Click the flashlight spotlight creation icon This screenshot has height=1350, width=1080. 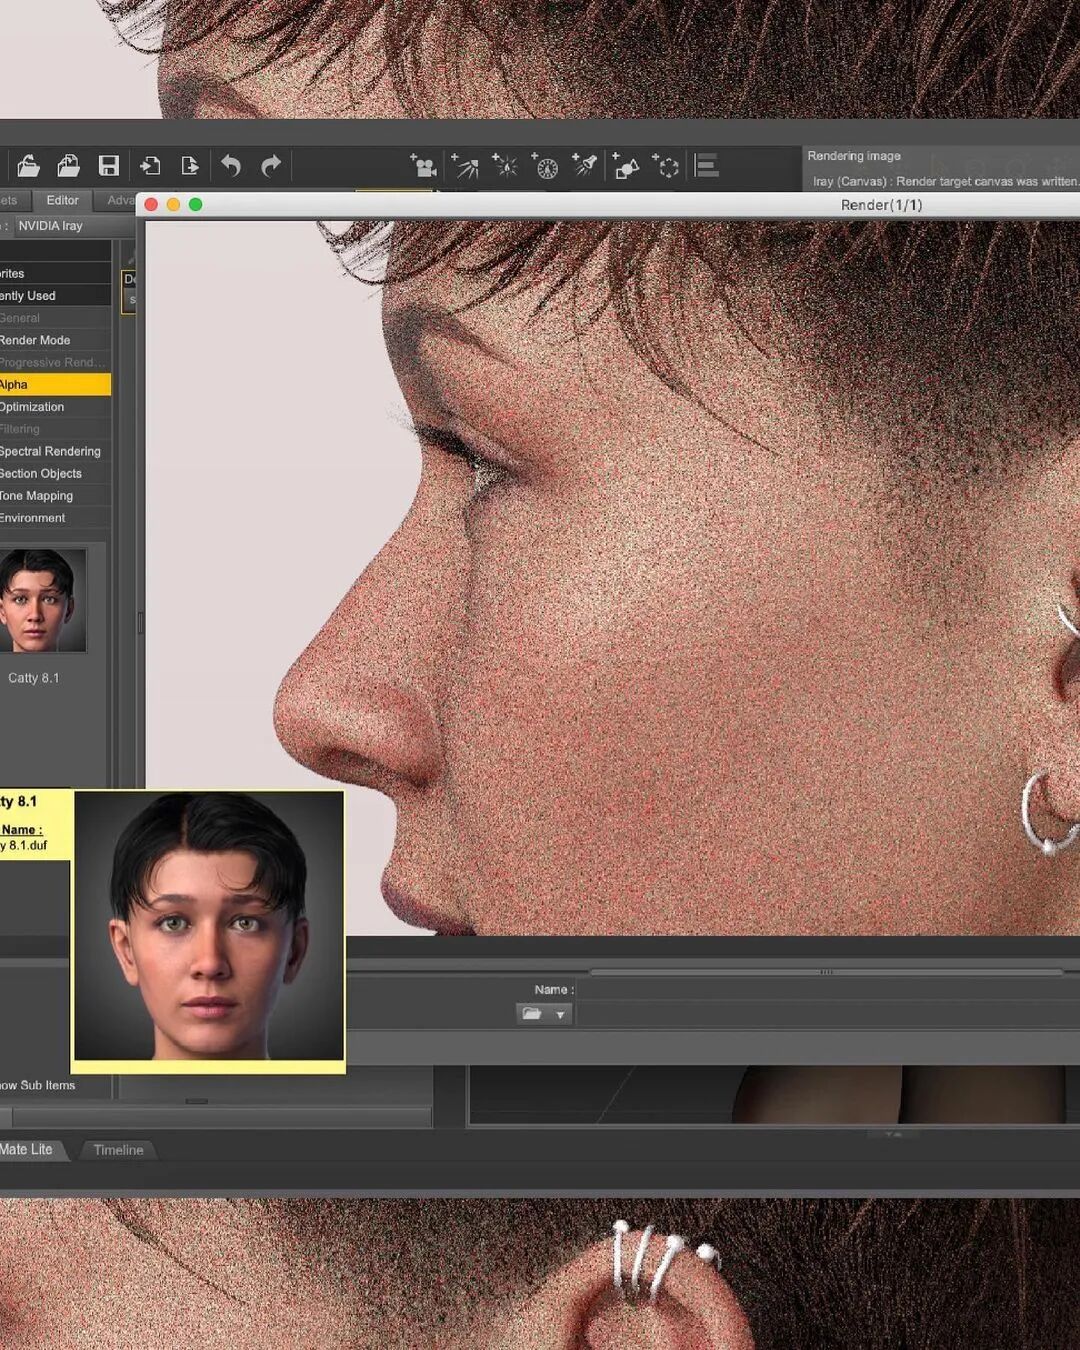[x=585, y=166]
